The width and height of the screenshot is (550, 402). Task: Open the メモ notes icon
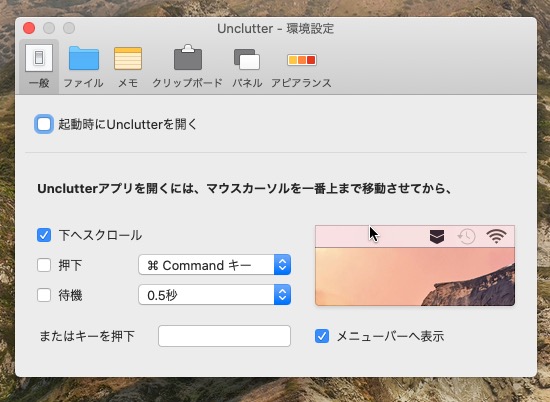click(128, 59)
